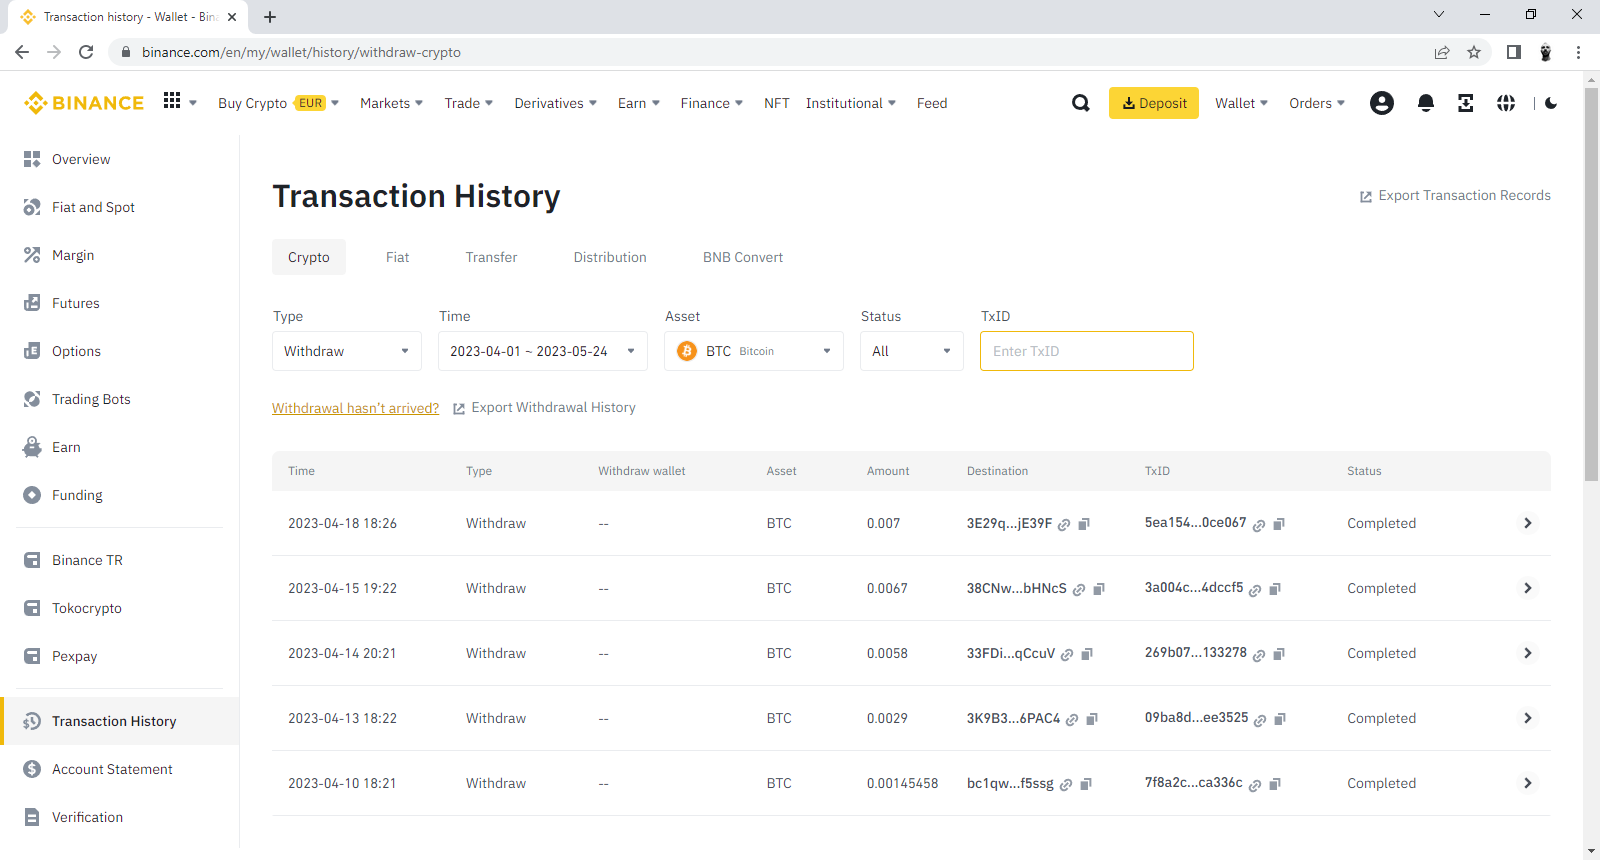
Task: Copy destination address bc1qw...f5ssg
Action: click(x=1086, y=784)
